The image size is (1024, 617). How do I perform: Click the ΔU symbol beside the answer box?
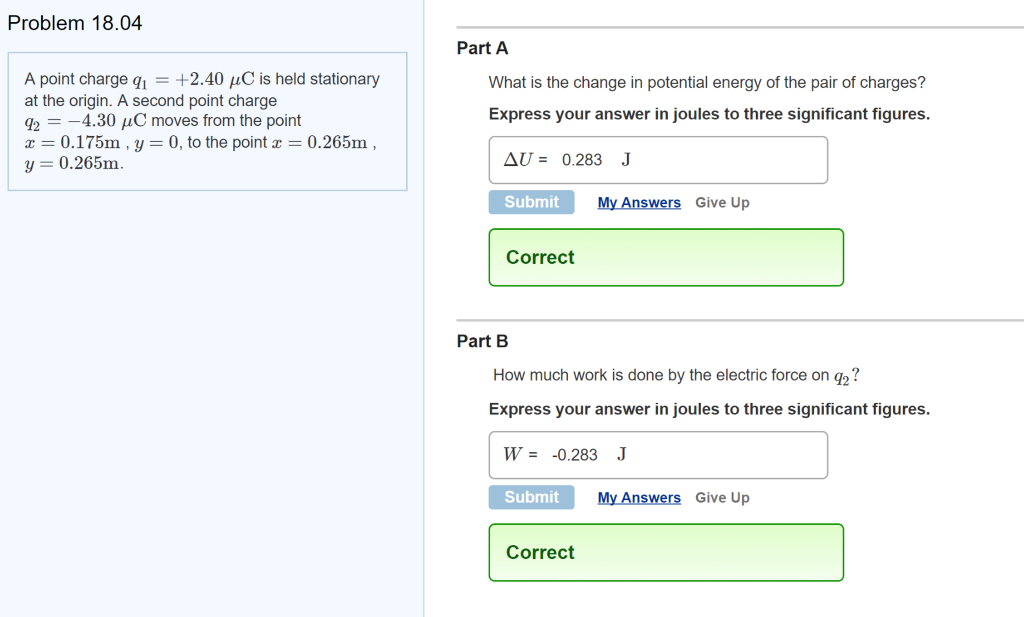pyautogui.click(x=519, y=160)
